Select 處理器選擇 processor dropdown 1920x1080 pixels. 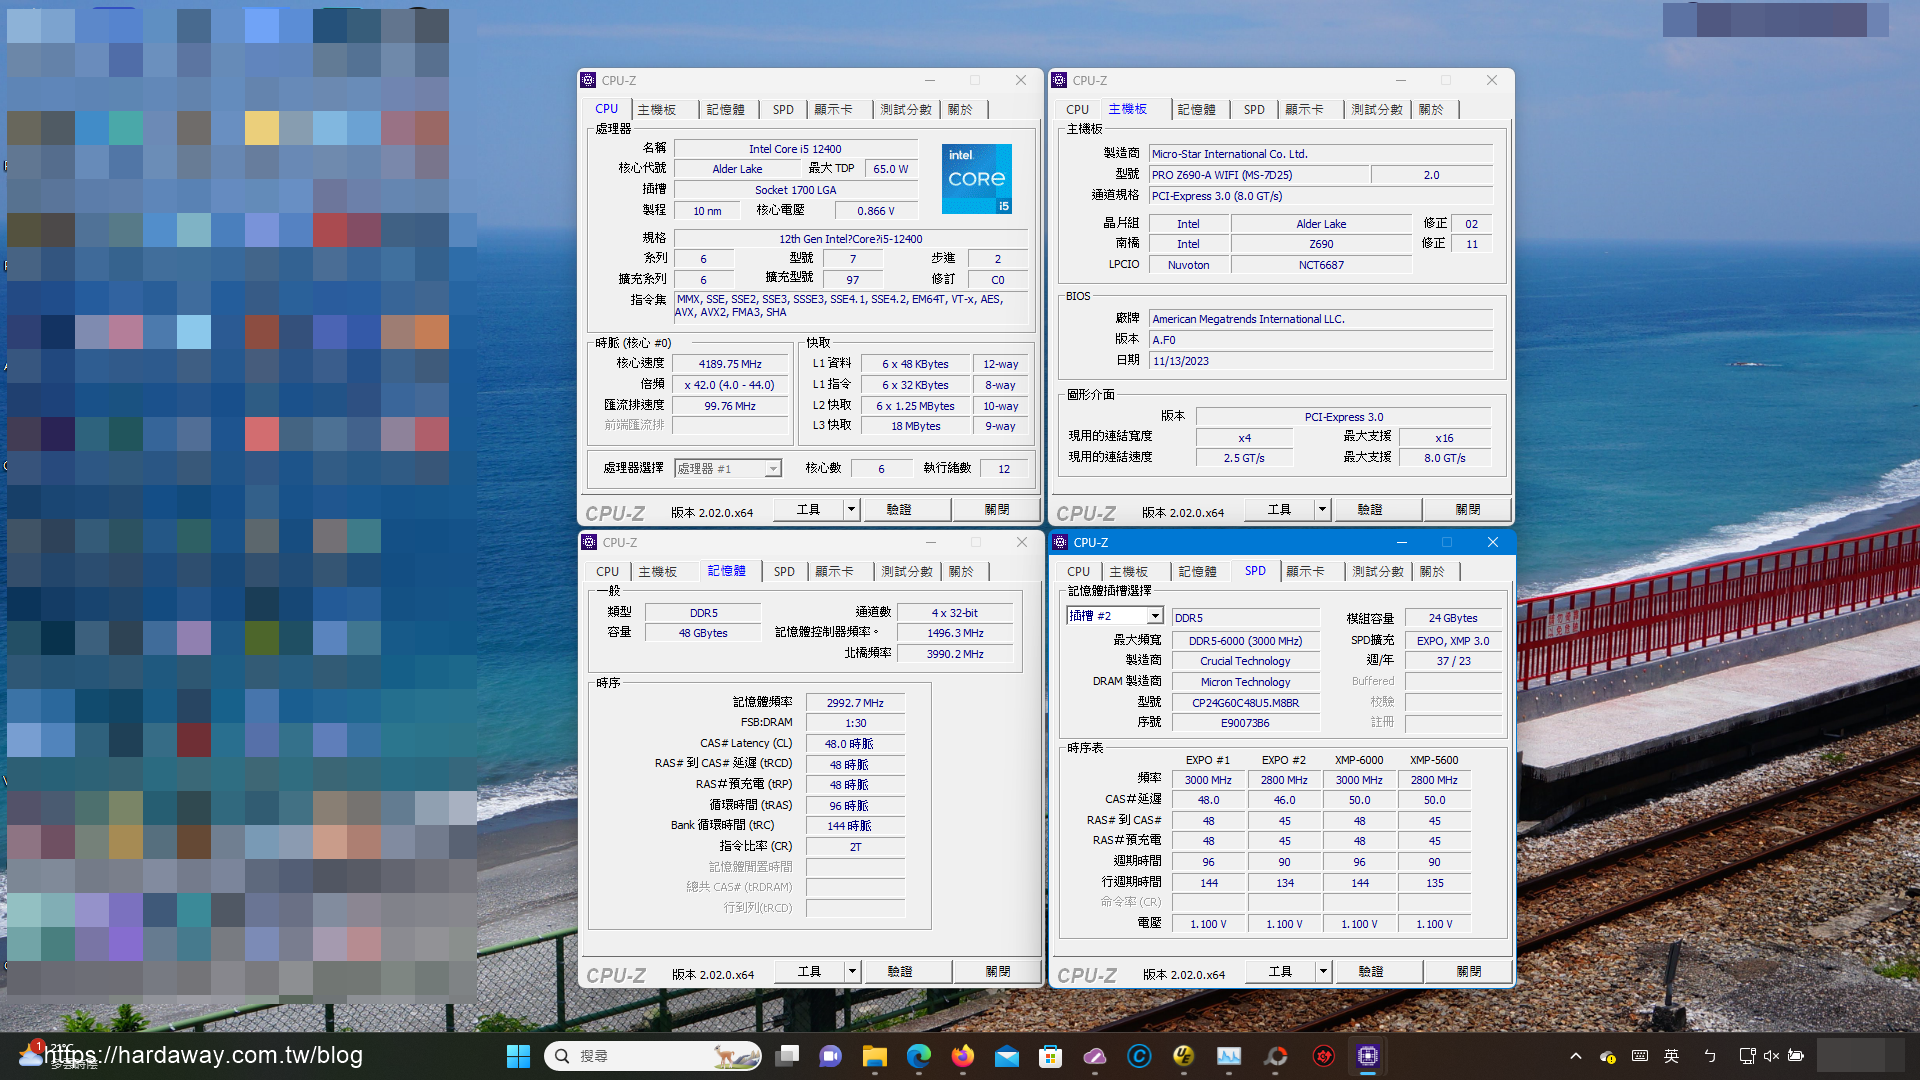pos(724,468)
